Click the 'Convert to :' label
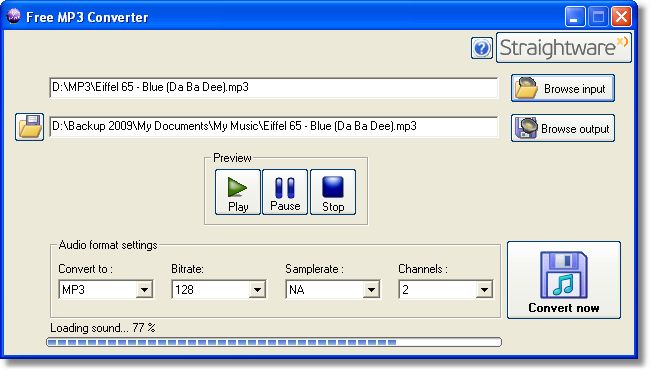The width and height of the screenshot is (650, 371). click(x=85, y=269)
